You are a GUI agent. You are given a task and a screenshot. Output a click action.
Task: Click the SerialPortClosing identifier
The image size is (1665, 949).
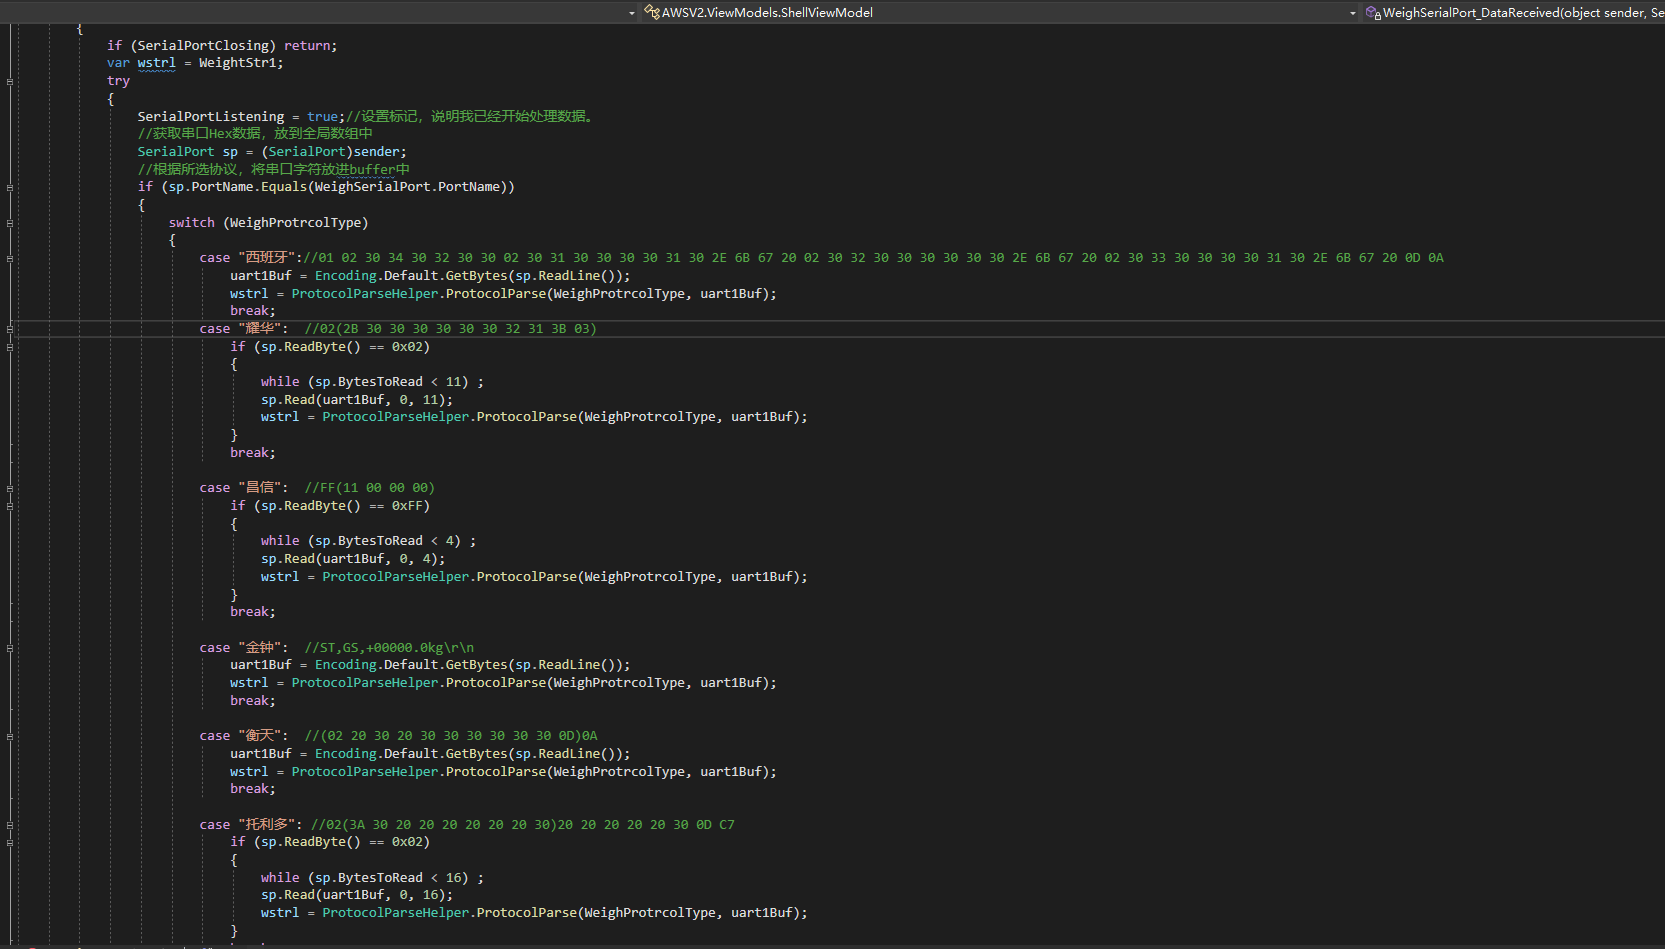(x=203, y=46)
